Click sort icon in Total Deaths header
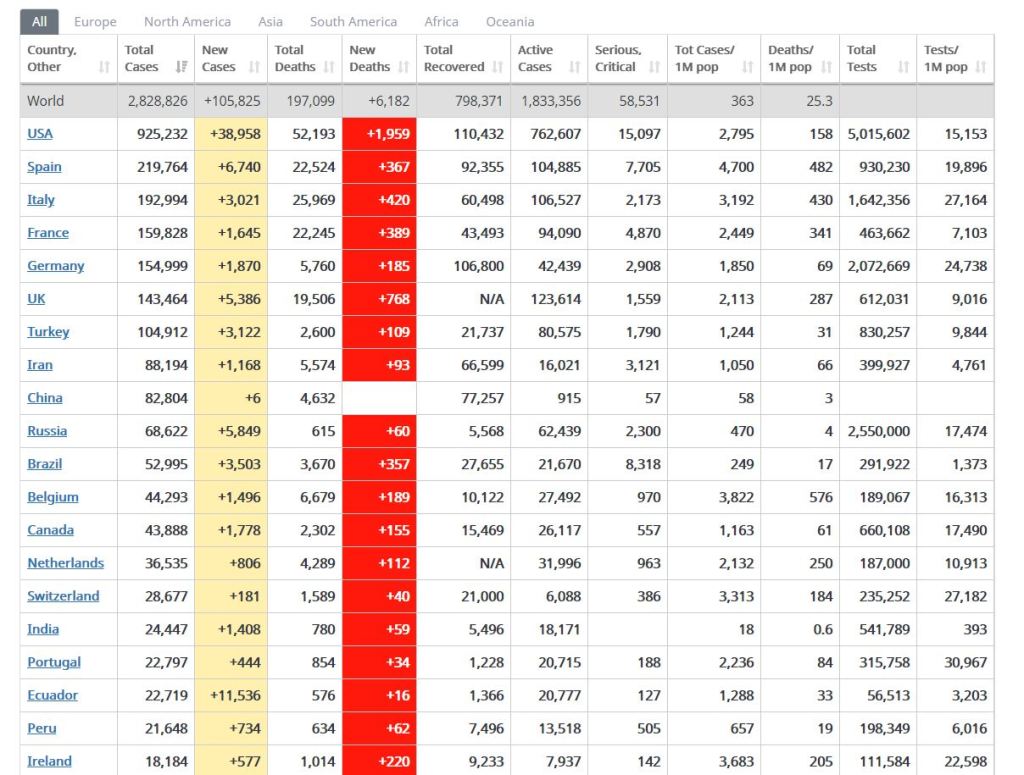The height and width of the screenshot is (775, 1024). [x=329, y=67]
